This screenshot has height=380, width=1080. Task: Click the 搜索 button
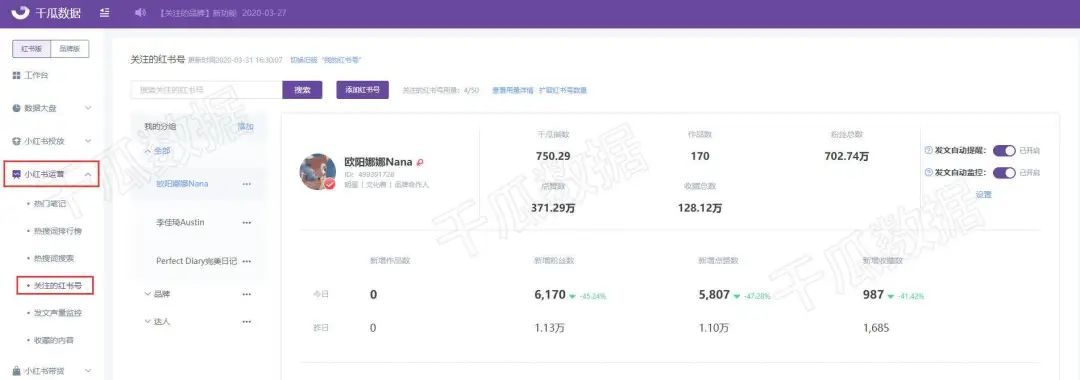[302, 90]
